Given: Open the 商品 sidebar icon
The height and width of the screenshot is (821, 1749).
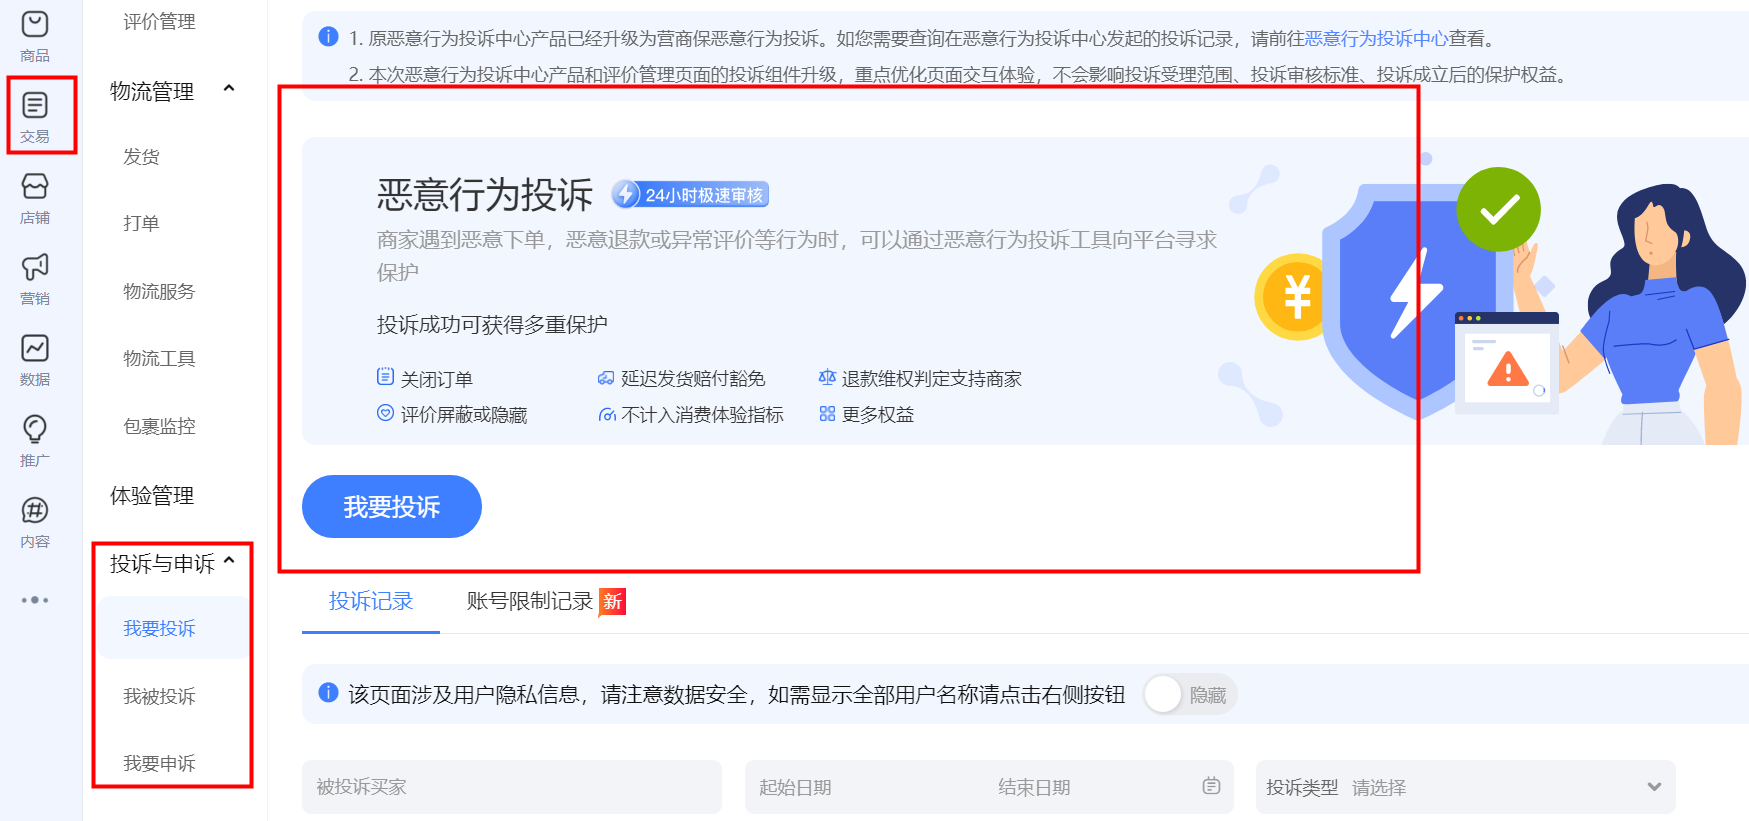Looking at the screenshot, I should coord(35,35).
